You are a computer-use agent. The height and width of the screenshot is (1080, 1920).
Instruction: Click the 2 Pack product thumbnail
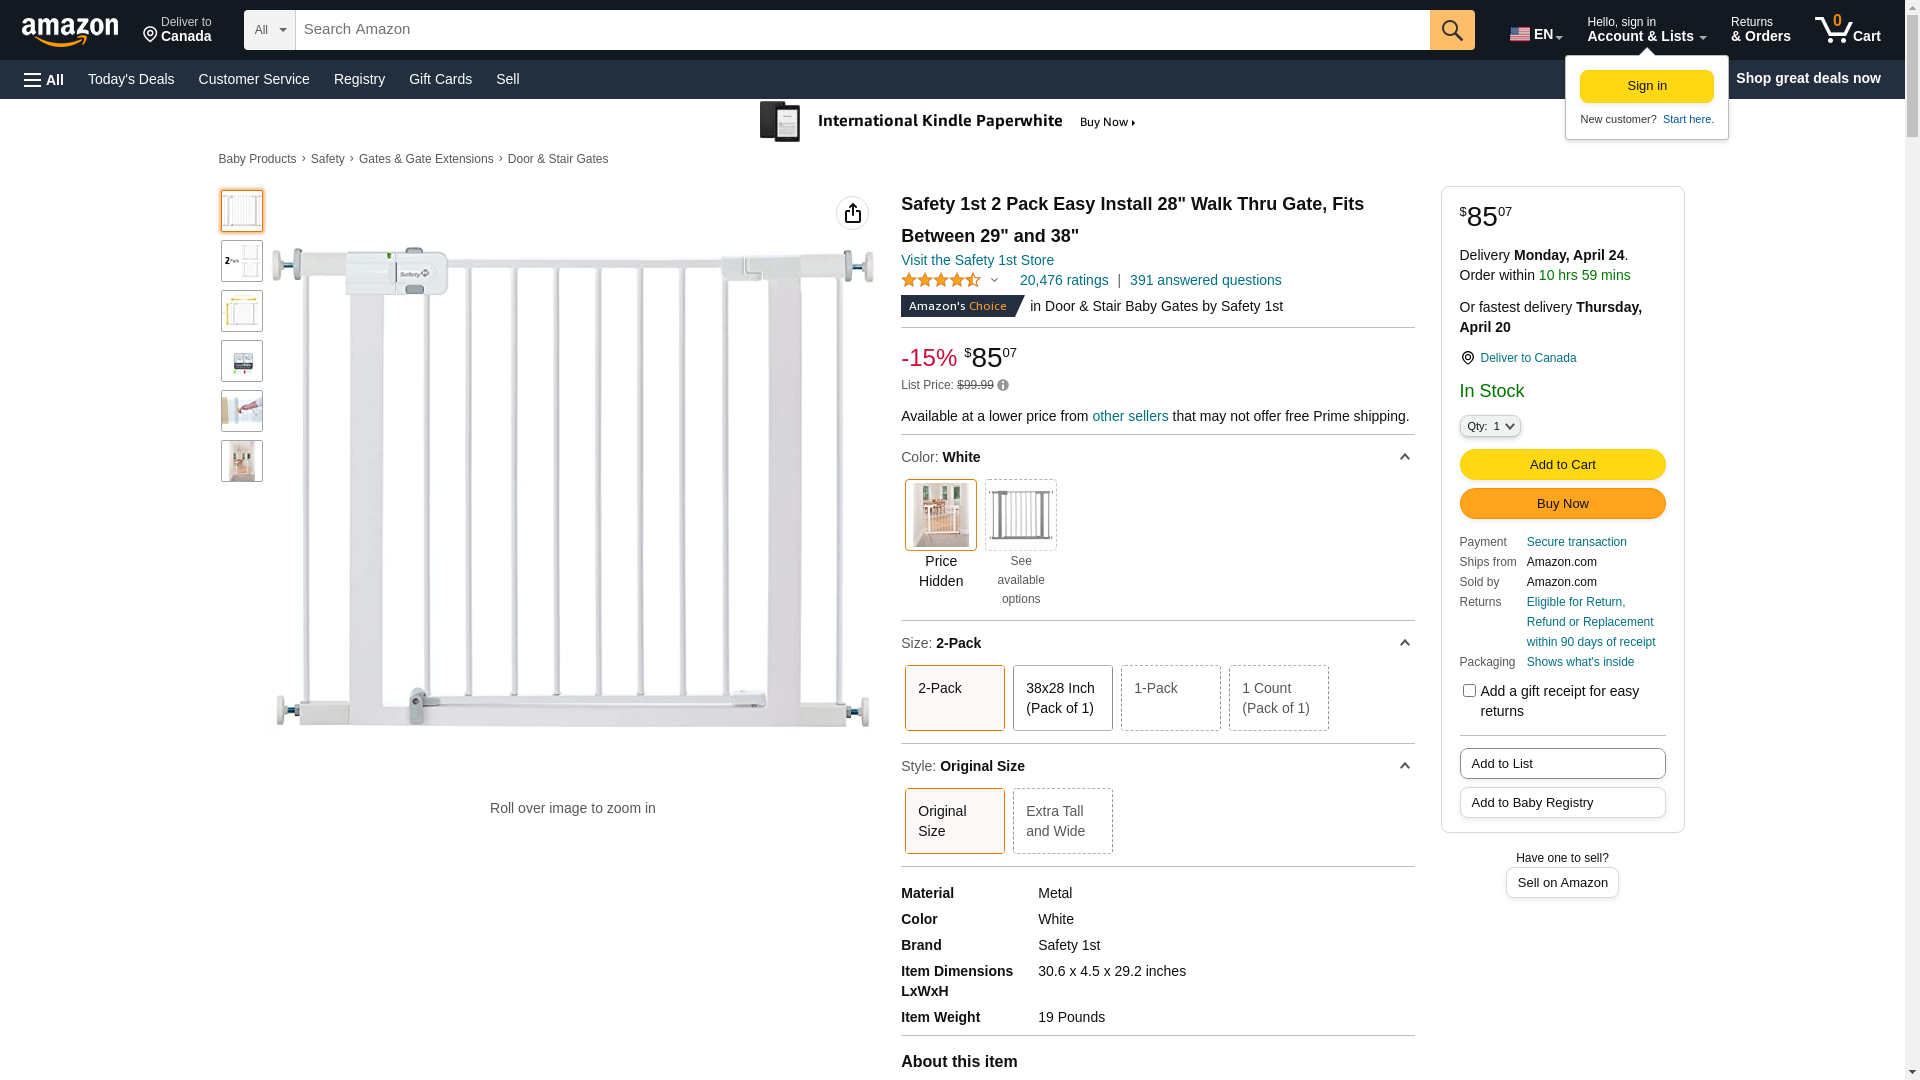pyautogui.click(x=242, y=261)
